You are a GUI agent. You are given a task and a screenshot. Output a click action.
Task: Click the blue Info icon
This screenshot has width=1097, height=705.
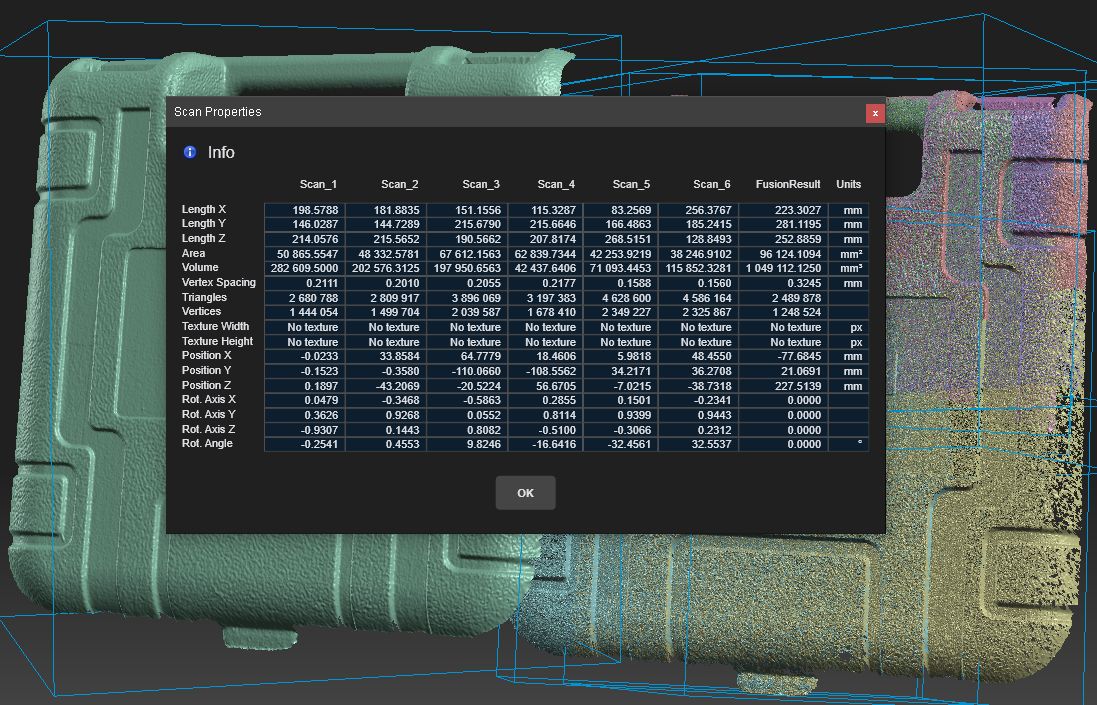coord(190,152)
